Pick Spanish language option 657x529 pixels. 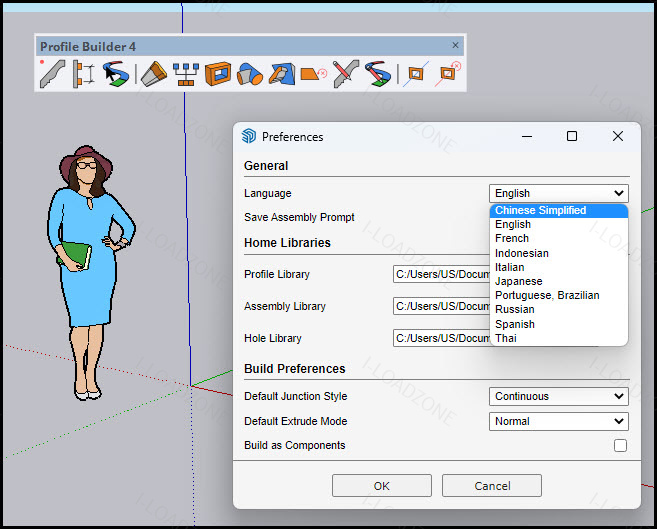(559, 324)
